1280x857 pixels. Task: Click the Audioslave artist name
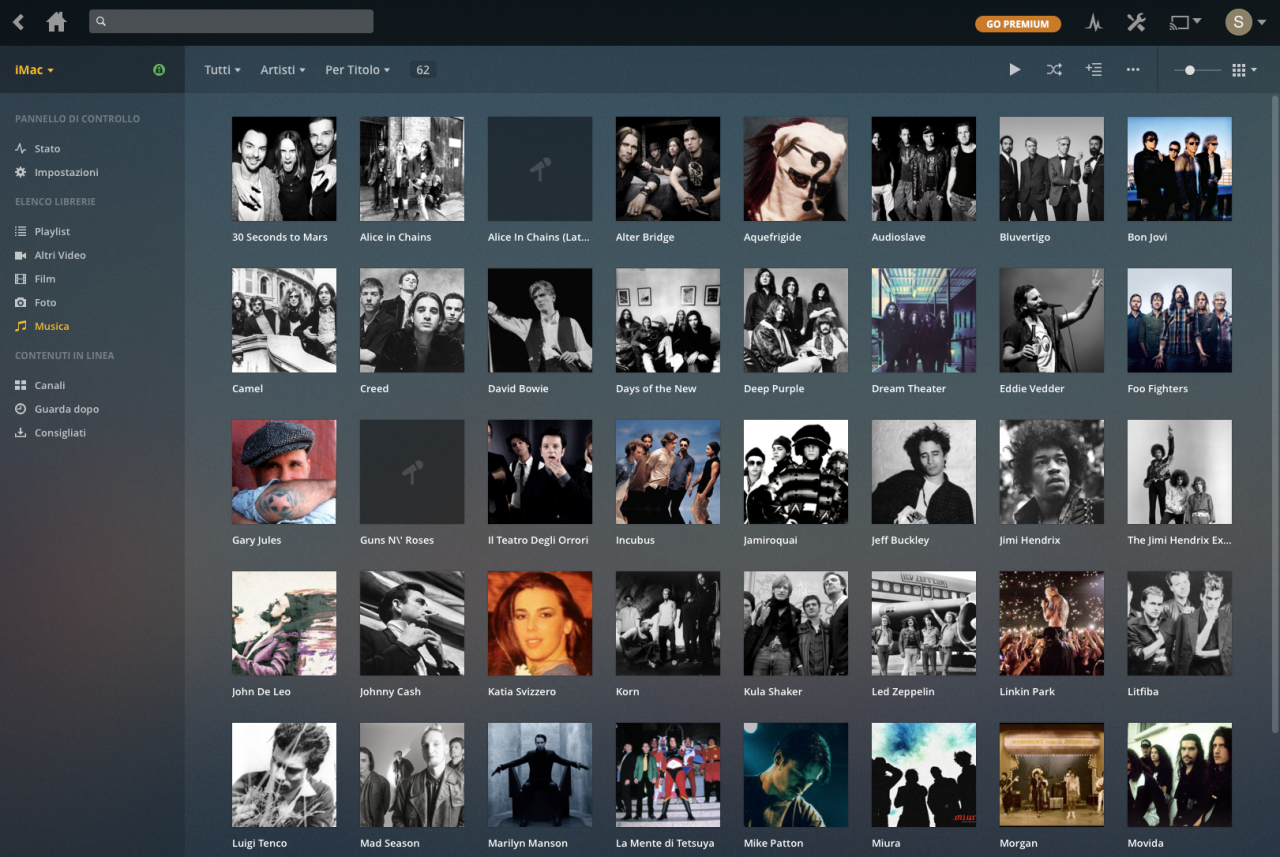[899, 238]
